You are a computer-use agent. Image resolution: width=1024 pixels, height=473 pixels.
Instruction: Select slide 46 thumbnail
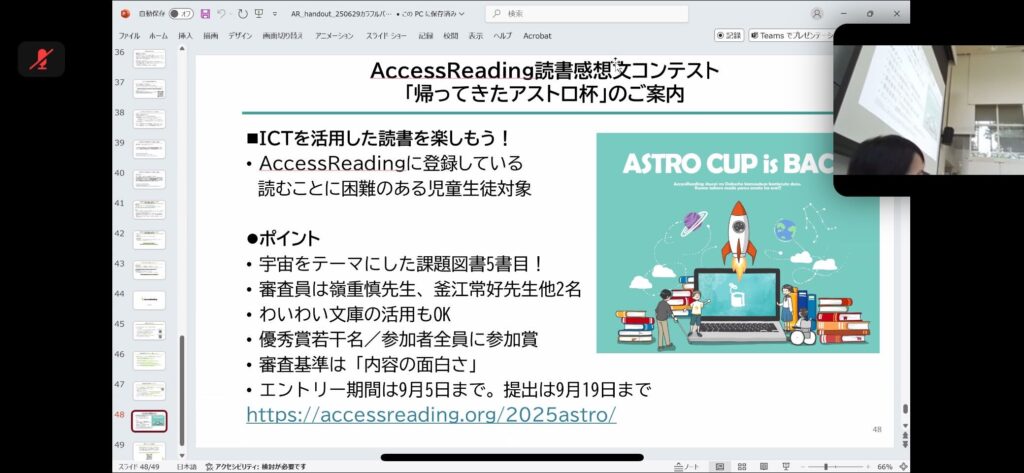click(x=150, y=361)
